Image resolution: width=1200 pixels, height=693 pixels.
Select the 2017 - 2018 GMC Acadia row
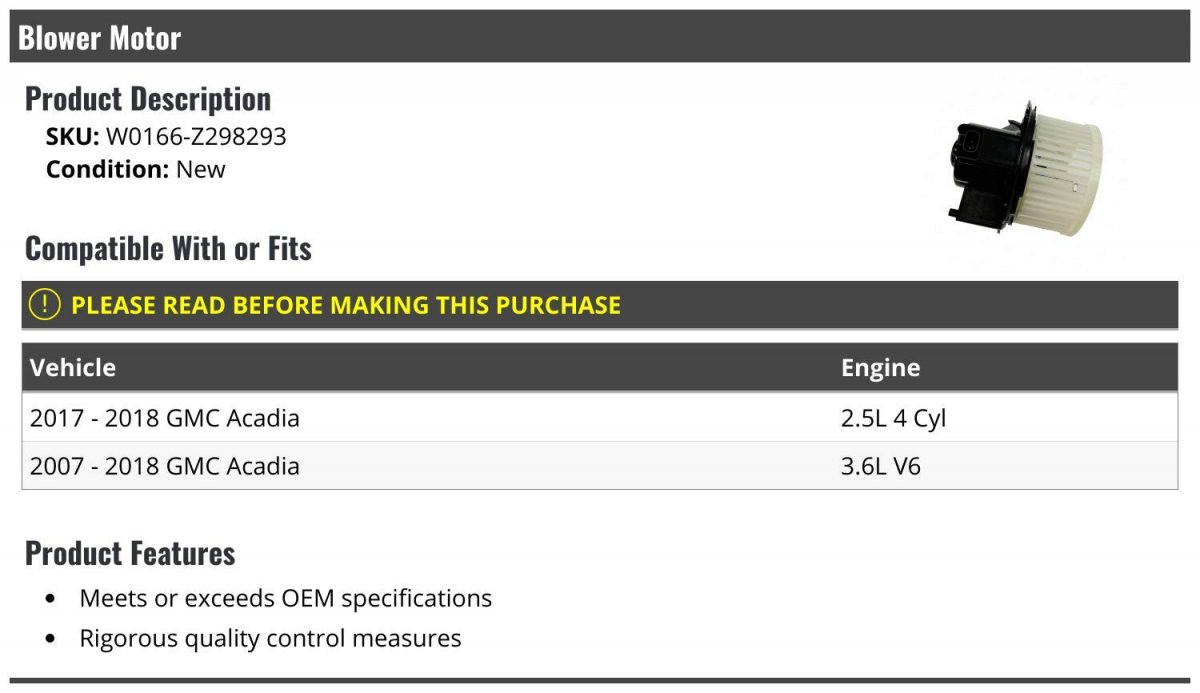coord(600,417)
